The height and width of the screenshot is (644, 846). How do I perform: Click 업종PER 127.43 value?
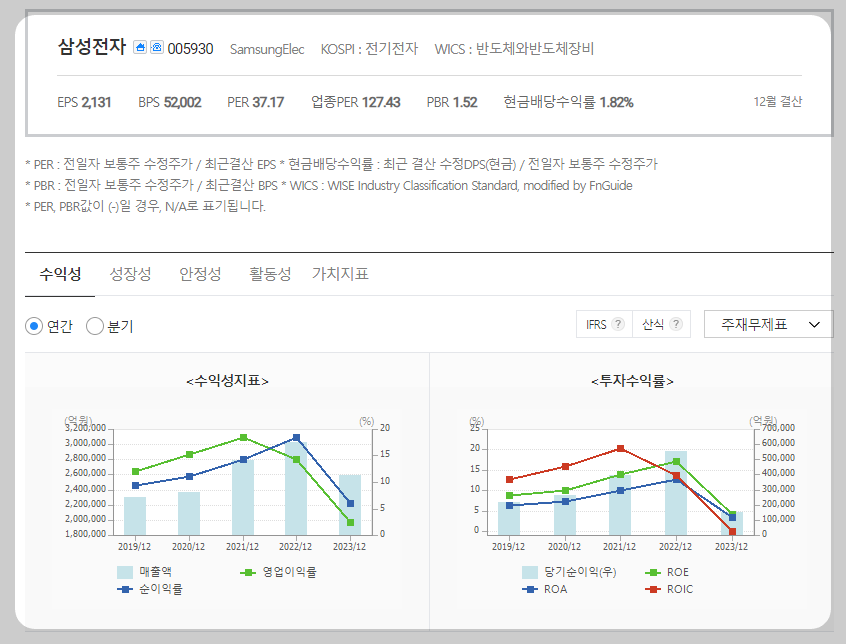click(x=356, y=102)
